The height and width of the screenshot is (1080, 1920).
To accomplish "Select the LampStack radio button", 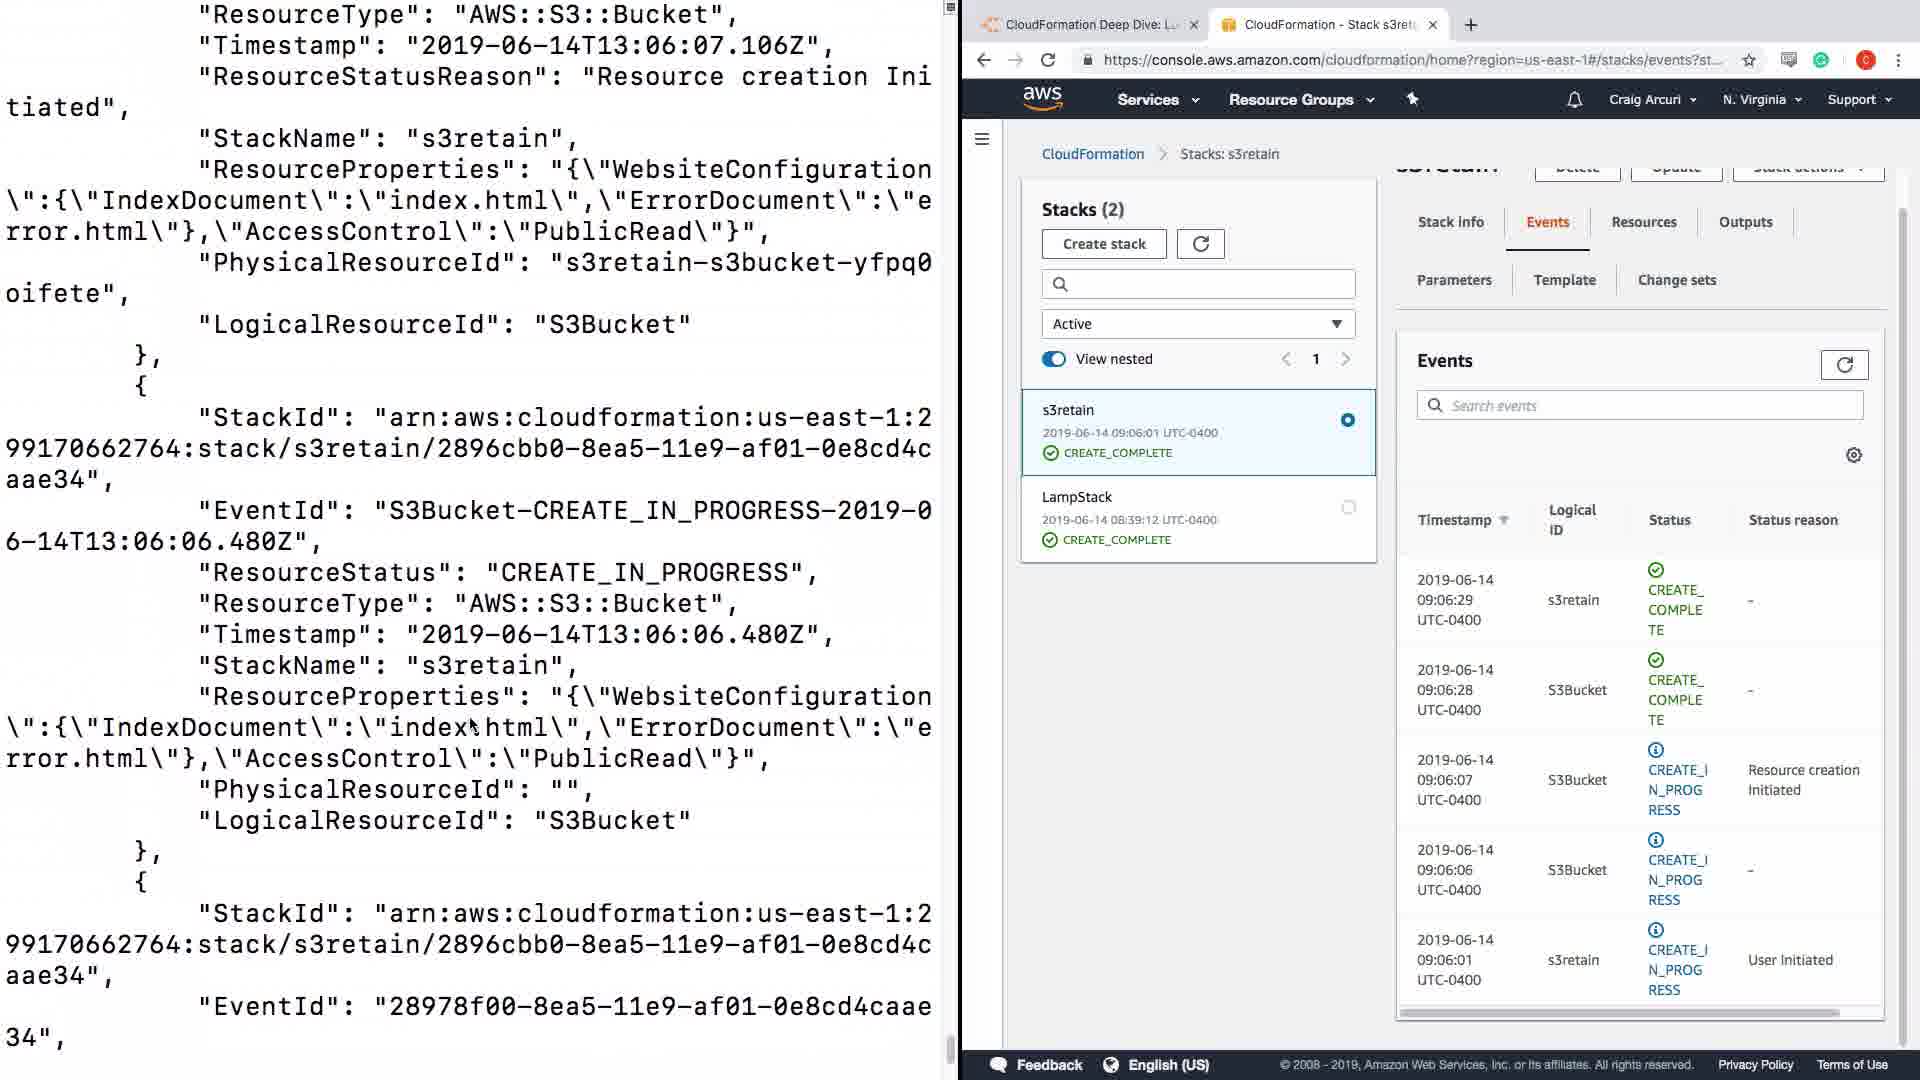I will coord(1348,508).
